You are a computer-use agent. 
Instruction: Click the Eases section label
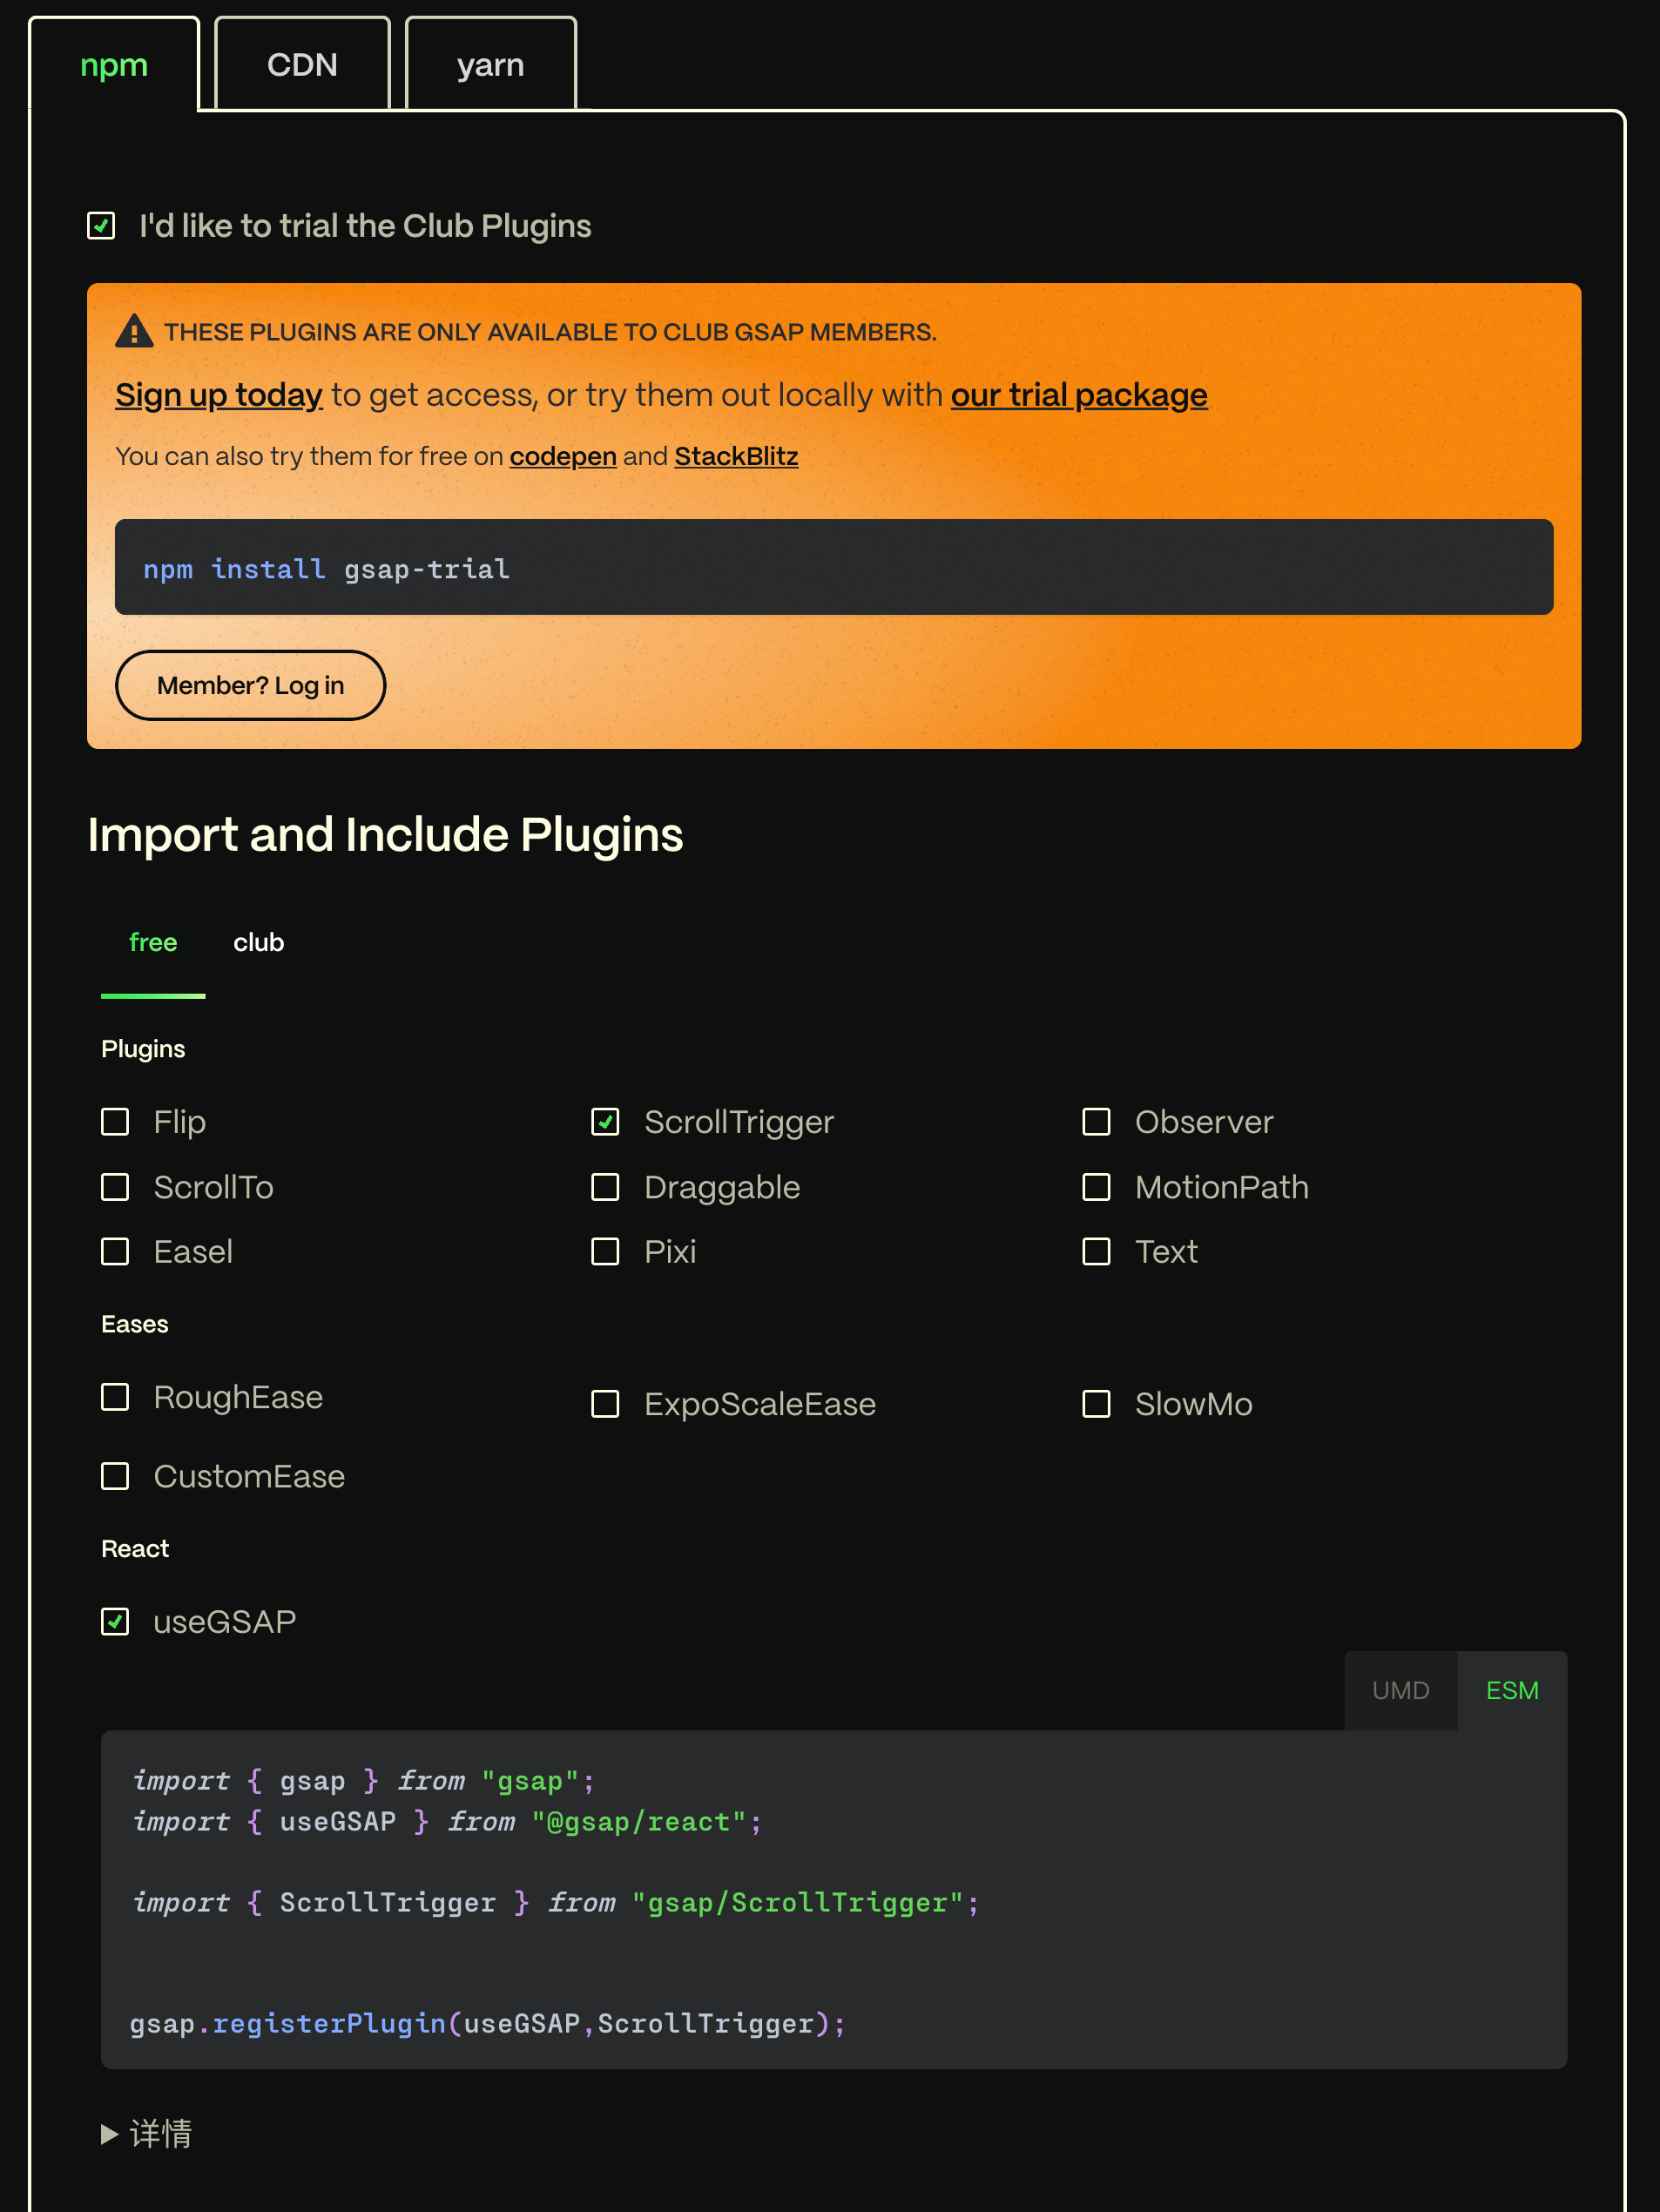point(135,1324)
